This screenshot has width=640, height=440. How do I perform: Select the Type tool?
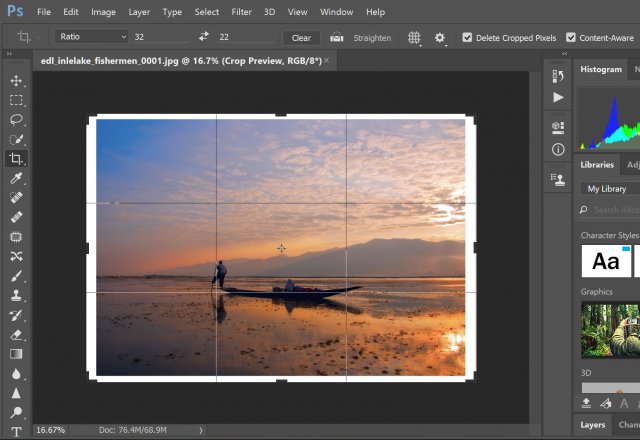(16, 431)
